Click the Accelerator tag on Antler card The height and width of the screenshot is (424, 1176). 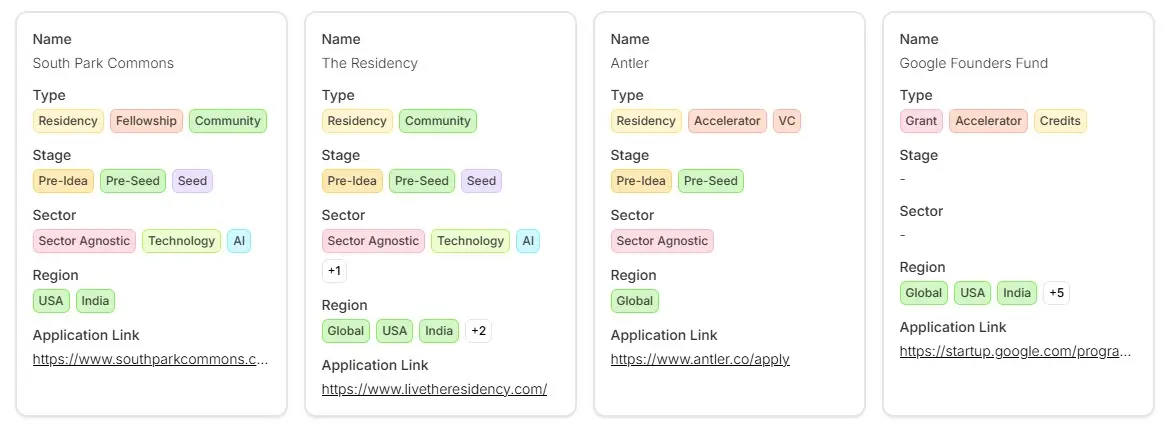(728, 121)
